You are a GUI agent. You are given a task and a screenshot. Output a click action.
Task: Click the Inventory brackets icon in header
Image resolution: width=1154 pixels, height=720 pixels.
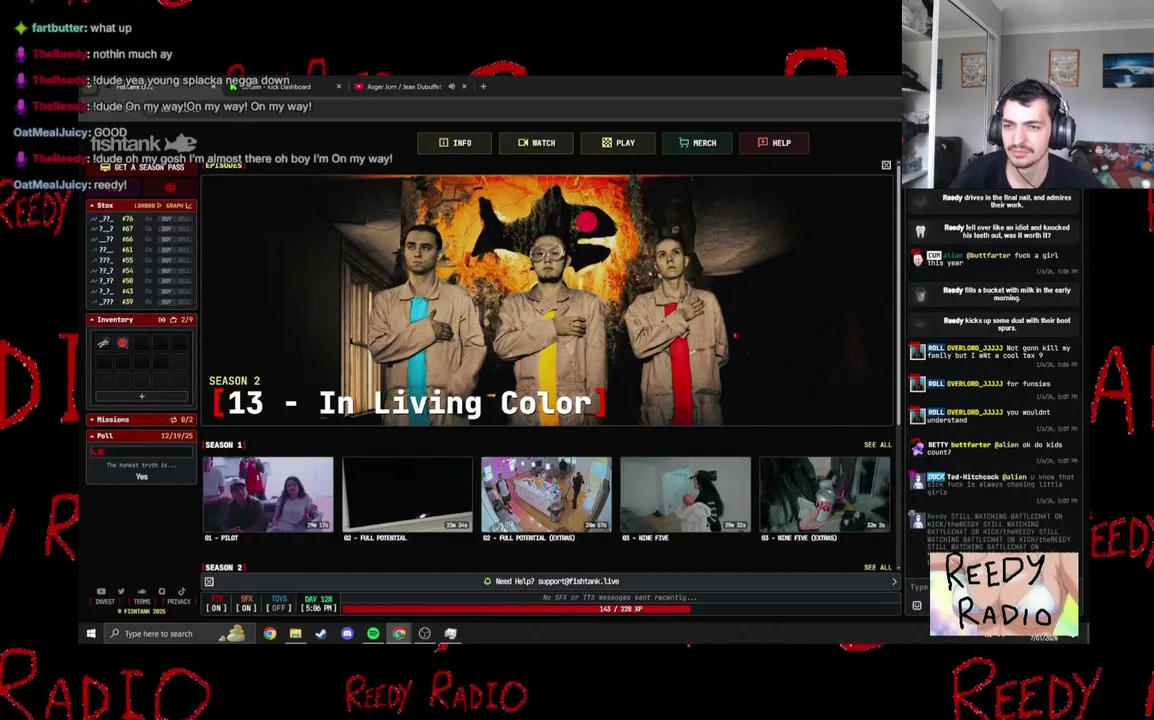(x=161, y=320)
